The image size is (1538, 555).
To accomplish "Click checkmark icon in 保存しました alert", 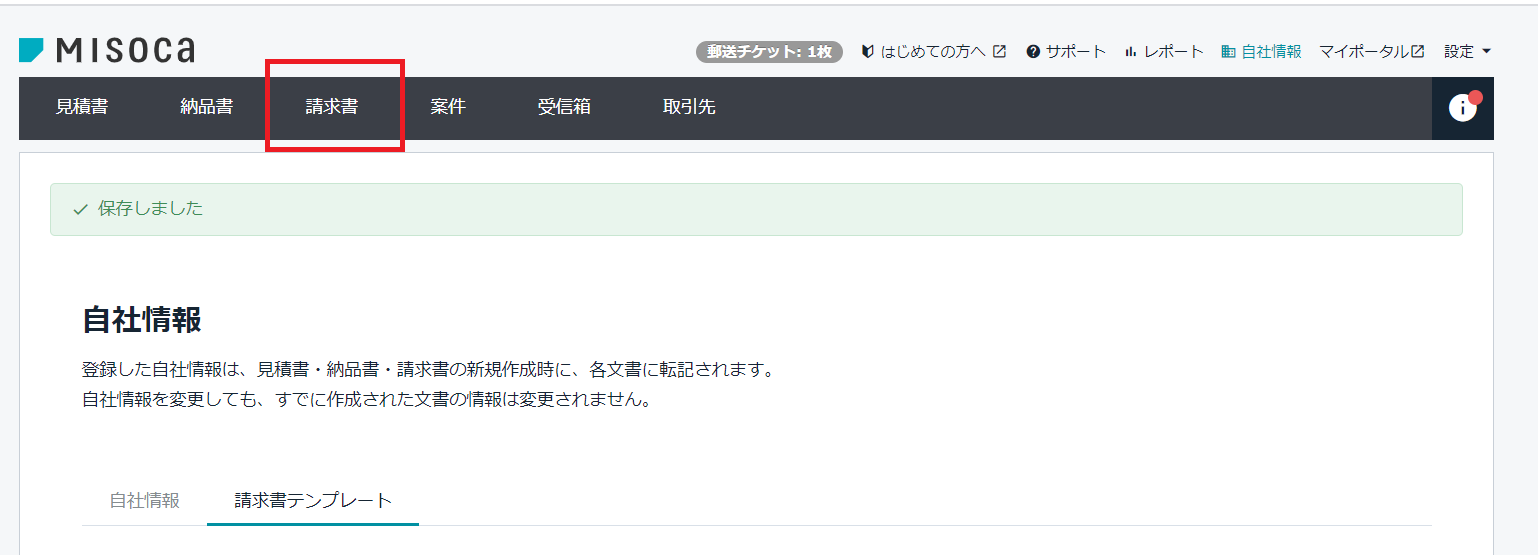I will [81, 209].
